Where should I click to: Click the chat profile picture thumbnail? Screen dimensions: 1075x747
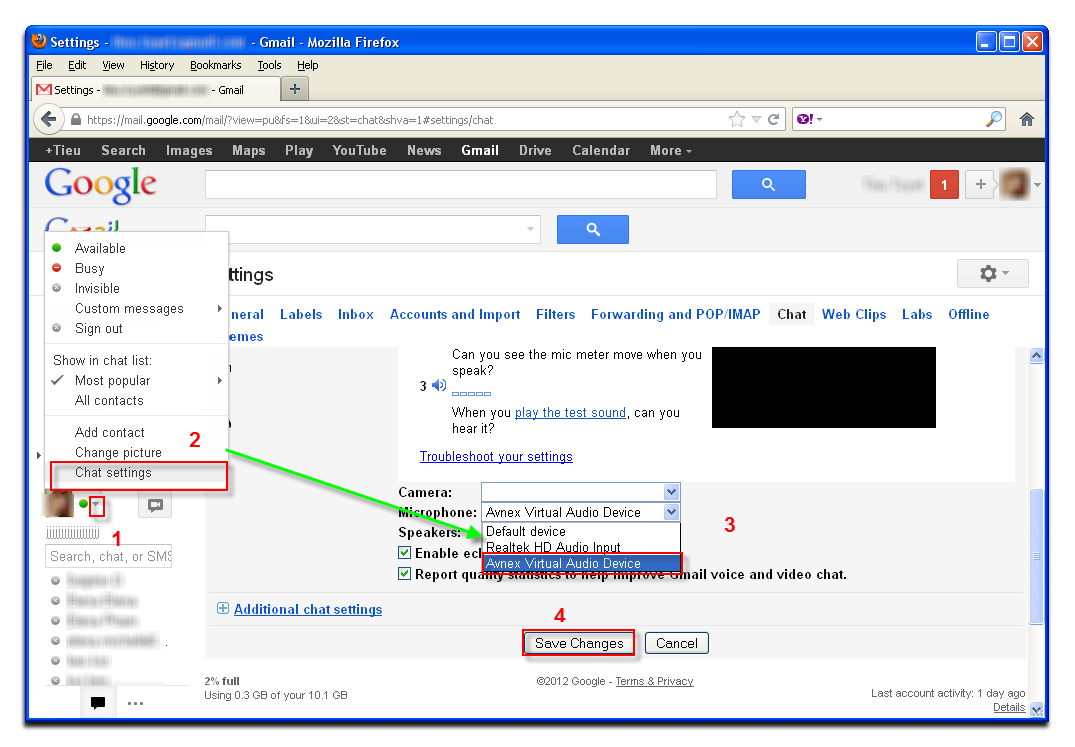(59, 505)
